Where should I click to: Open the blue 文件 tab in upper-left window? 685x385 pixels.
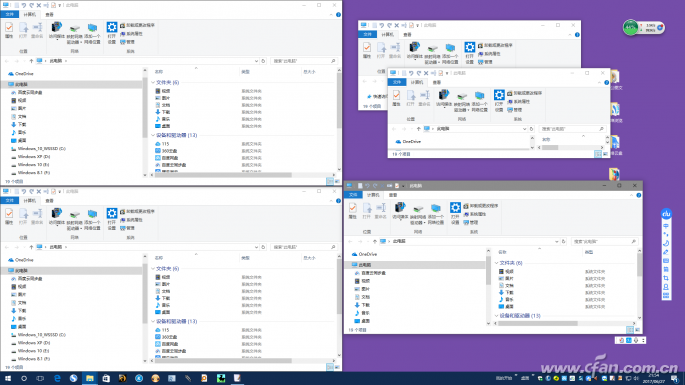[x=10, y=14]
